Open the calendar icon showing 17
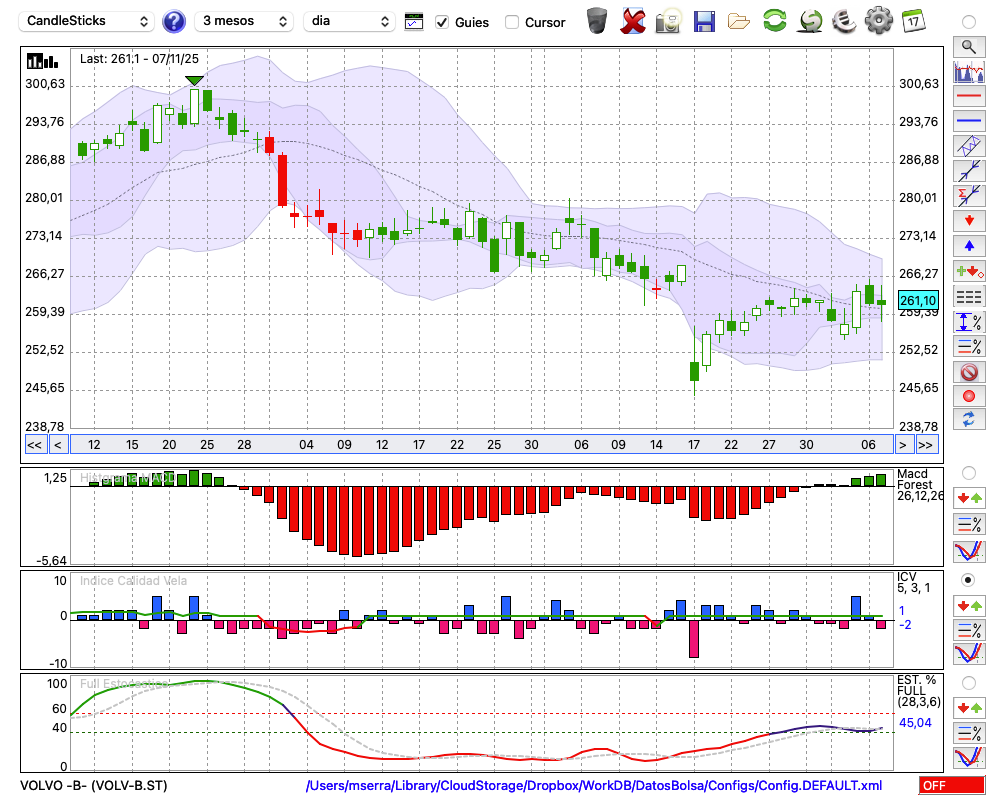This screenshot has height=800, width=1000. [x=912, y=21]
